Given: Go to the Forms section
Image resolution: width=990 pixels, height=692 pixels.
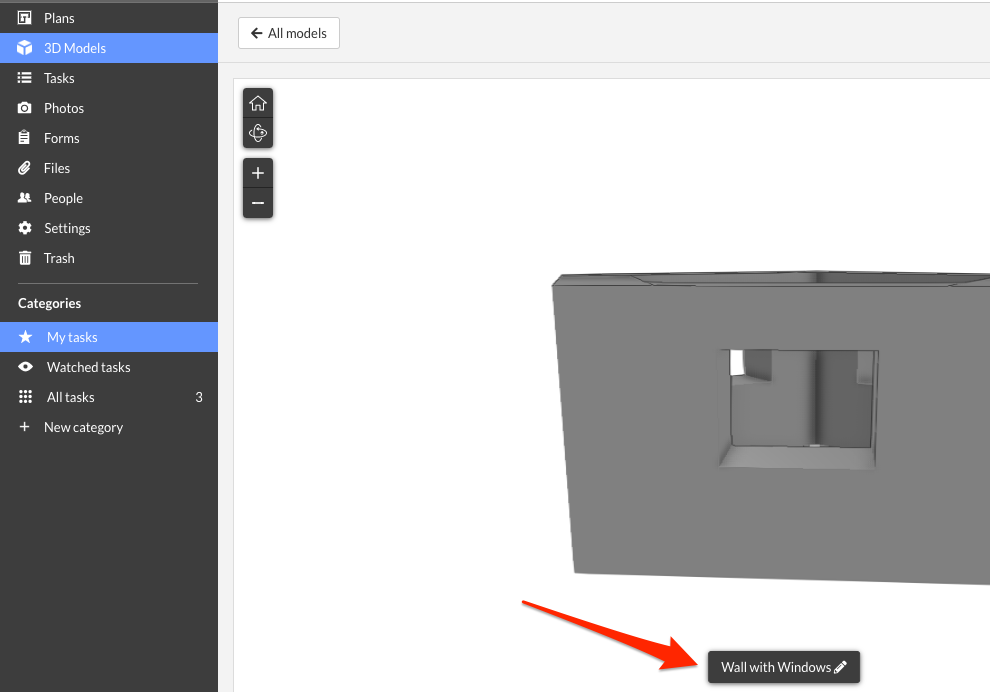Looking at the screenshot, I should [61, 138].
